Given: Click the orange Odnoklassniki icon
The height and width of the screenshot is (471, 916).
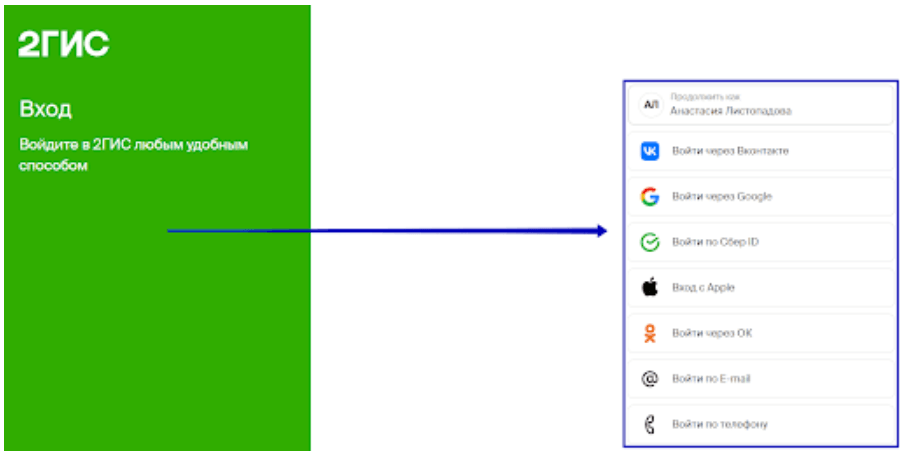Looking at the screenshot, I should (650, 333).
